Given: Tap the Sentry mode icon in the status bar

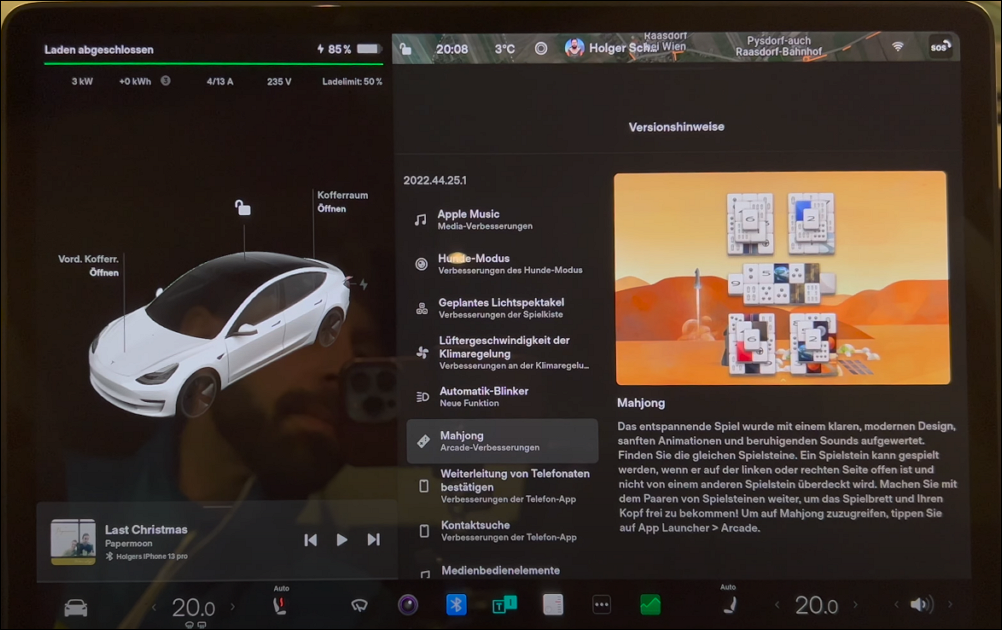Looking at the screenshot, I should click(541, 49).
